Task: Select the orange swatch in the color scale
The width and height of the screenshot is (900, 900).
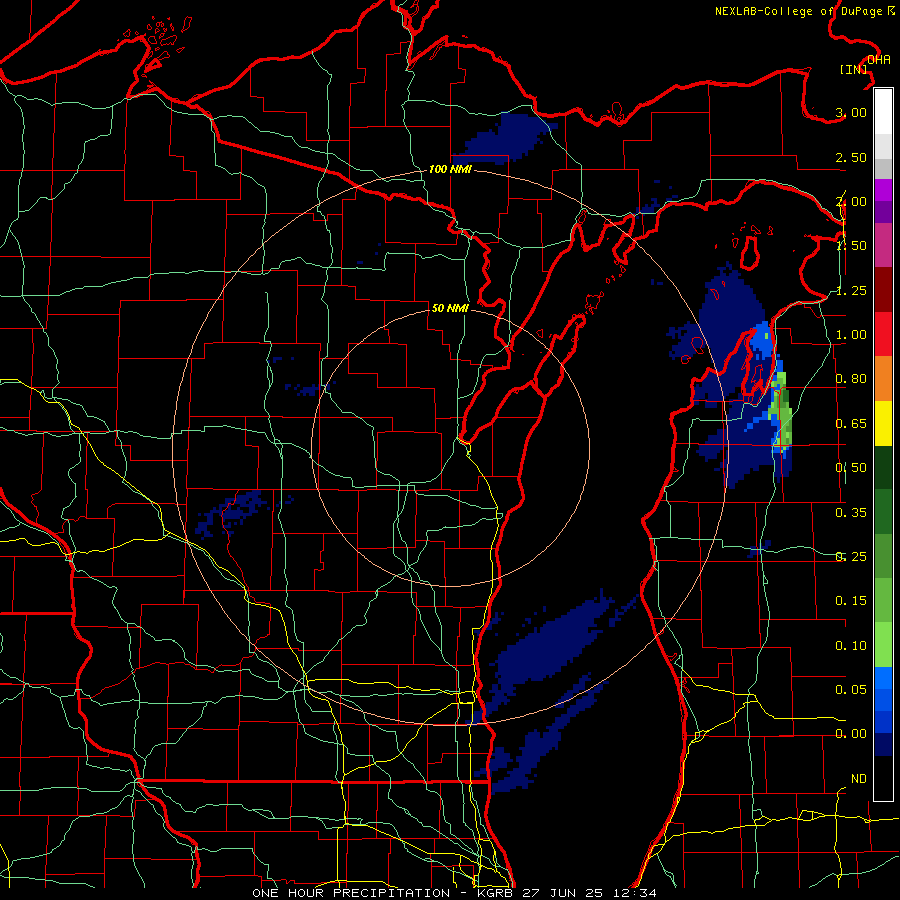Action: pos(883,379)
